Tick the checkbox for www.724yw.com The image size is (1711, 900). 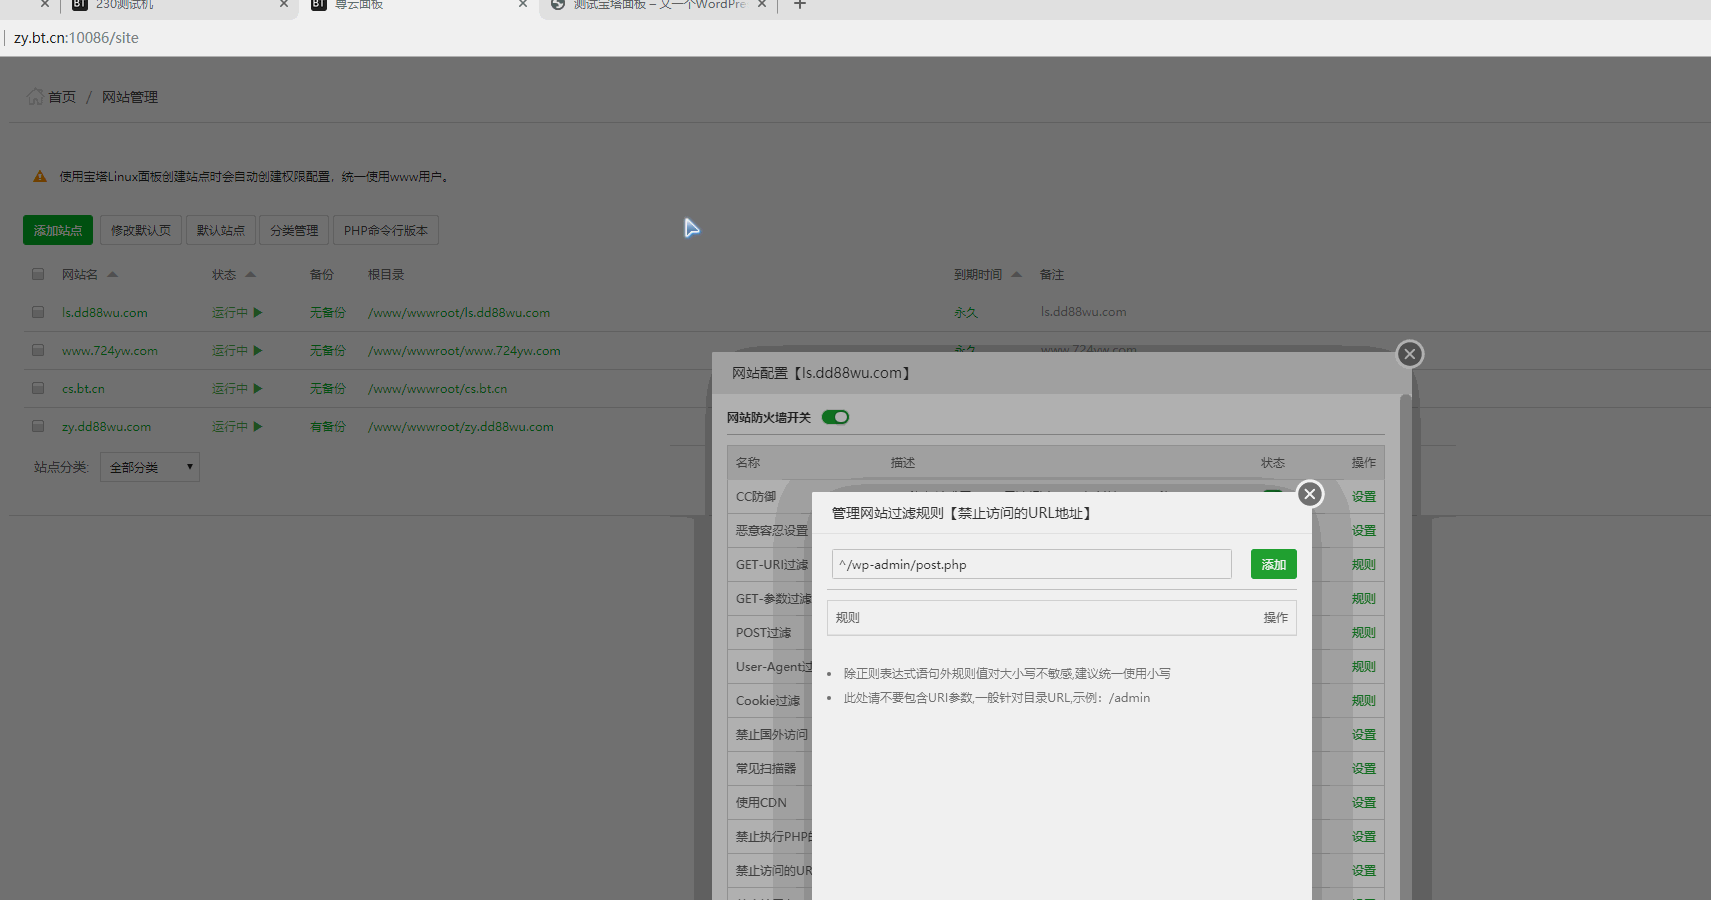point(38,350)
